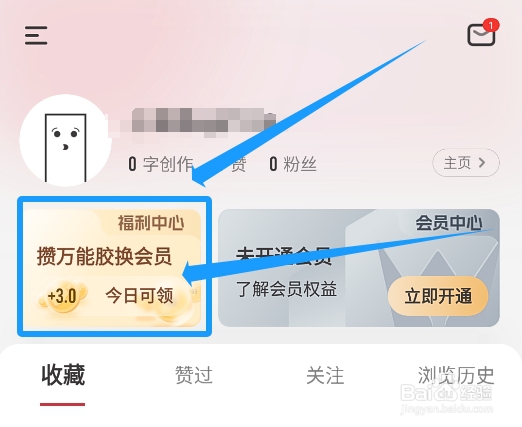This screenshot has height=427, width=522.
Task: Tap 攒万能胶换会员 text
Action: [x=104, y=256]
